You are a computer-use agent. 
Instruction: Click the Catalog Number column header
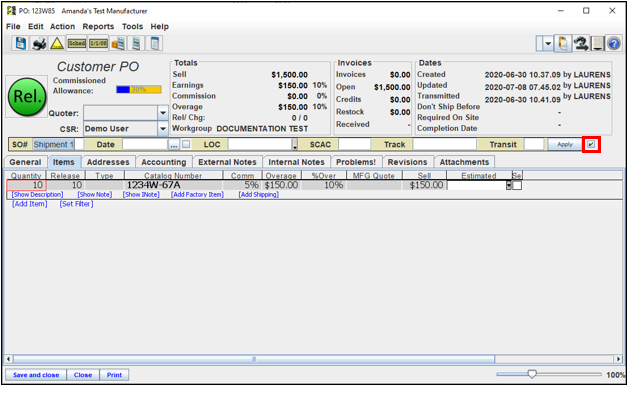pyautogui.click(x=174, y=176)
